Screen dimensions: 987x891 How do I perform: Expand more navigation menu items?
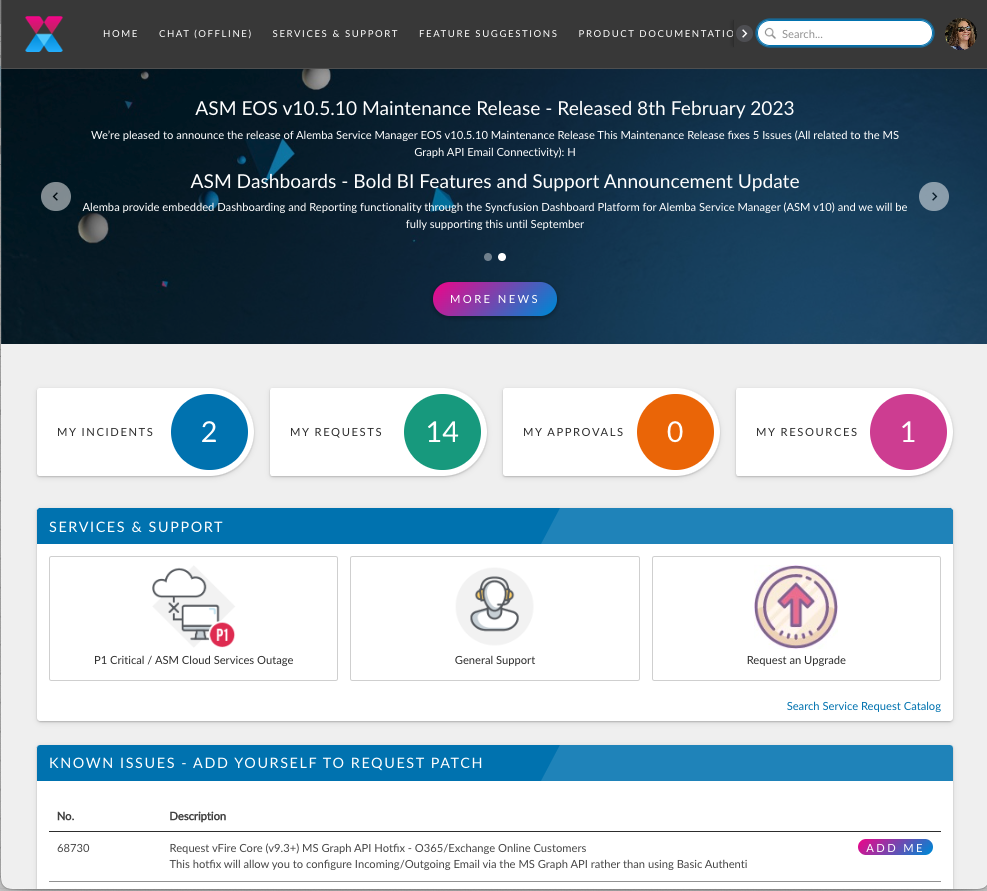tap(744, 34)
